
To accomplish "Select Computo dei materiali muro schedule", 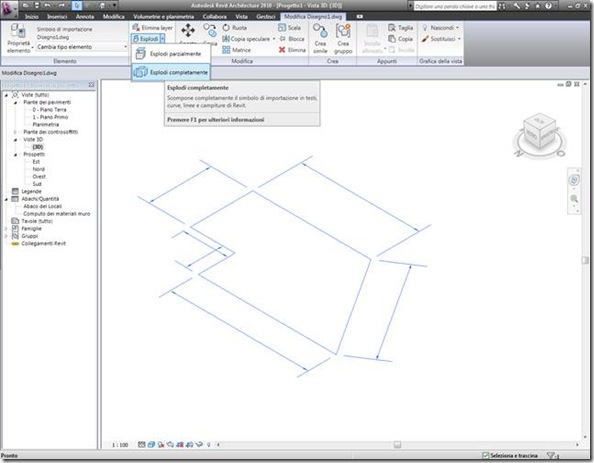I will [57, 214].
